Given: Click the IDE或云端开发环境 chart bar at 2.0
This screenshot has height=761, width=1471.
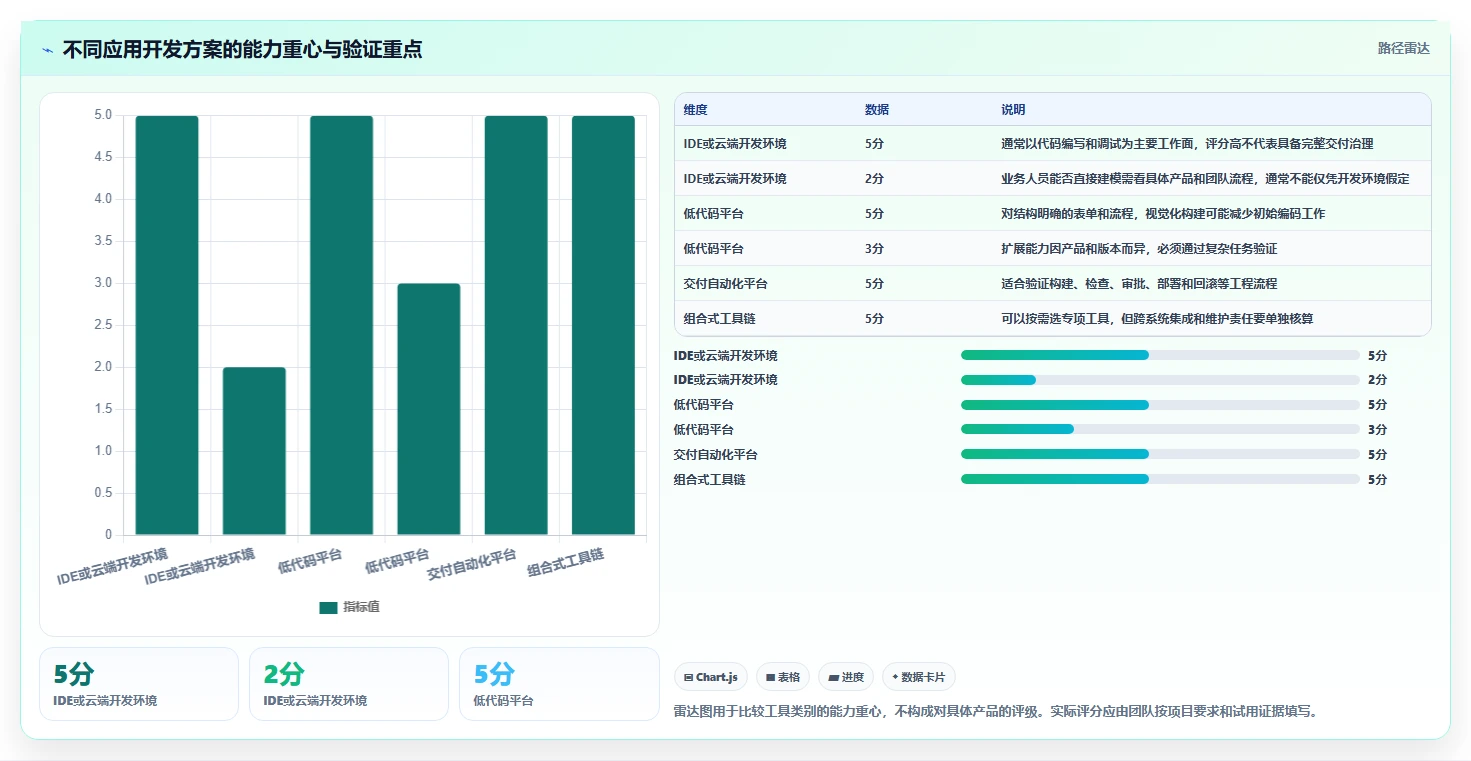Looking at the screenshot, I should 254,451.
